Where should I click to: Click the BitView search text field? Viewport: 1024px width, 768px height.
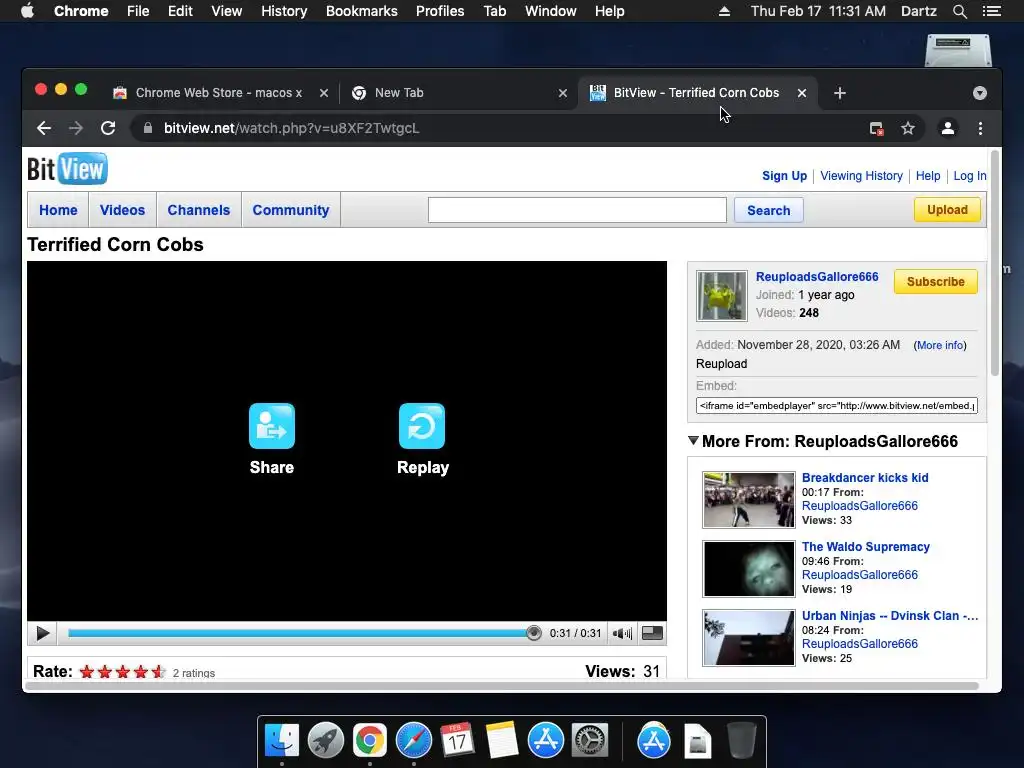click(x=577, y=210)
